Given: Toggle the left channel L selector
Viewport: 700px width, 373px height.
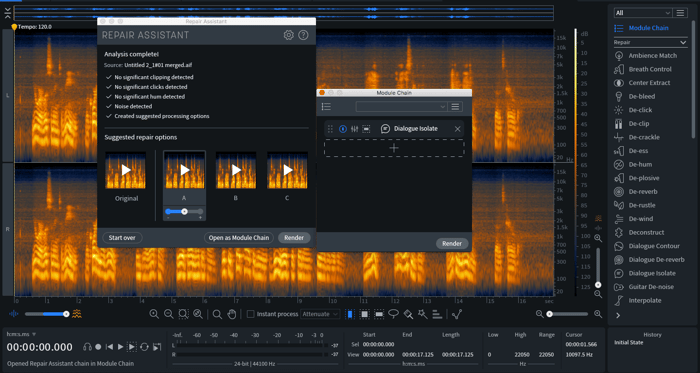Looking at the screenshot, I should (8, 96).
